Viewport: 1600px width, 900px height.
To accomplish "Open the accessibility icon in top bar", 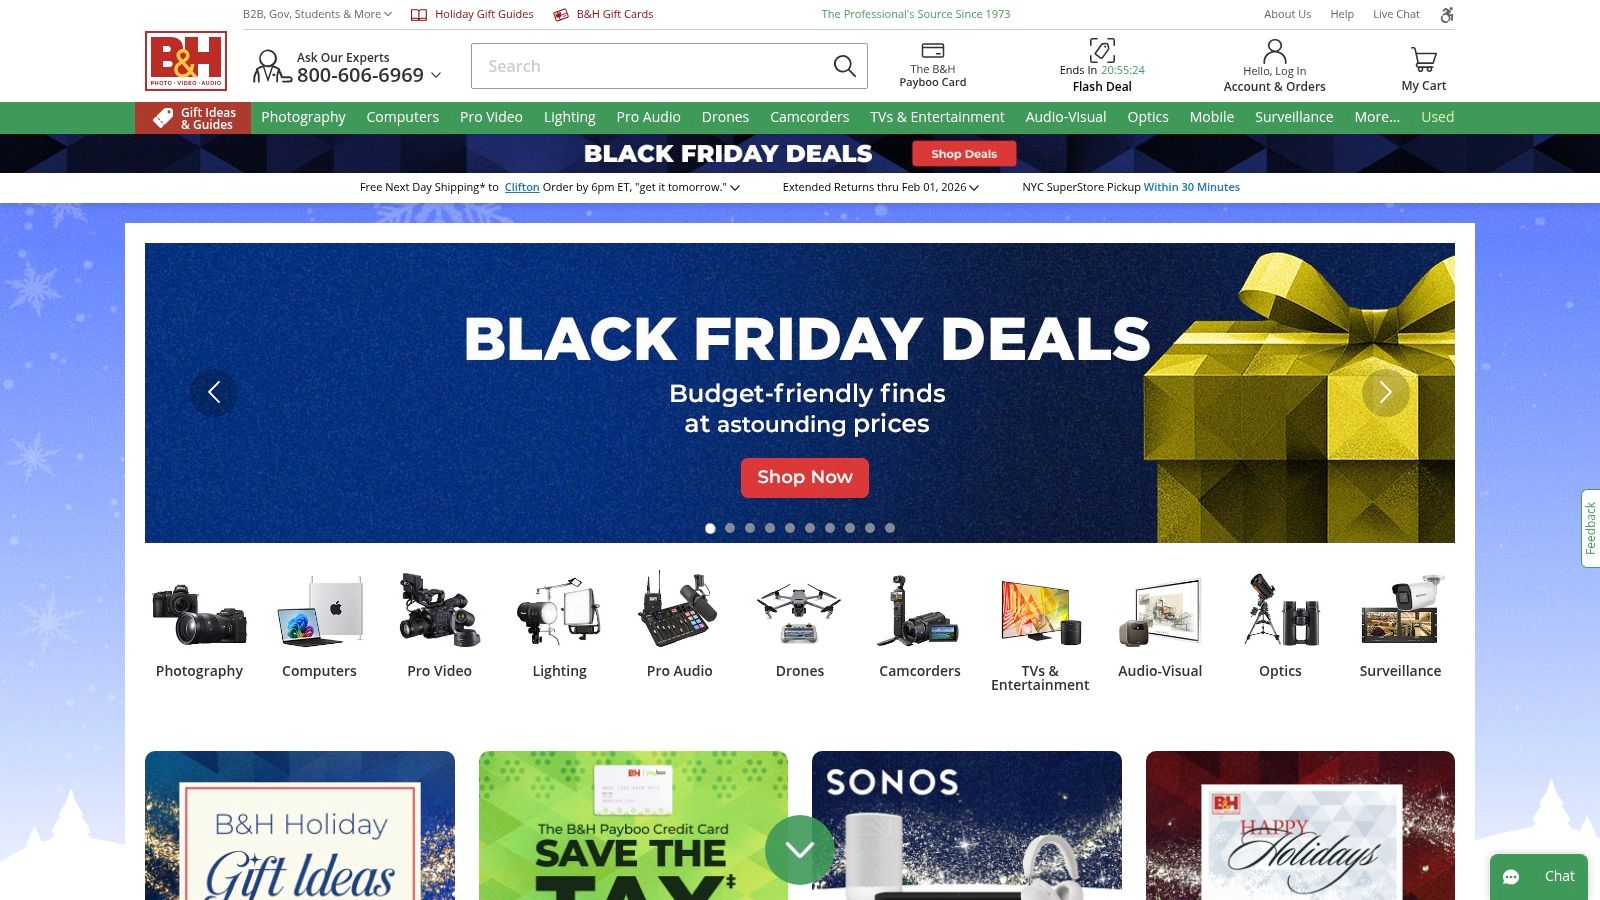I will [x=1447, y=14].
